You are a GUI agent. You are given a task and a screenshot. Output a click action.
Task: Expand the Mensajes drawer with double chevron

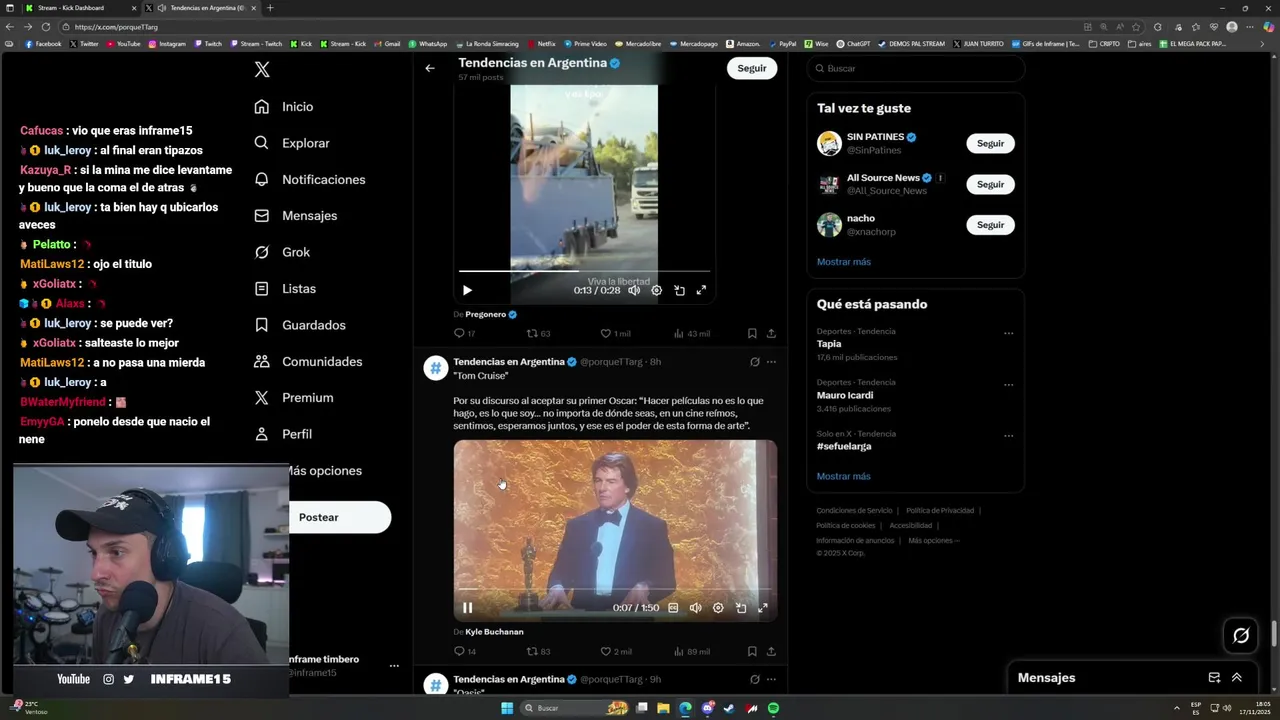(1237, 677)
